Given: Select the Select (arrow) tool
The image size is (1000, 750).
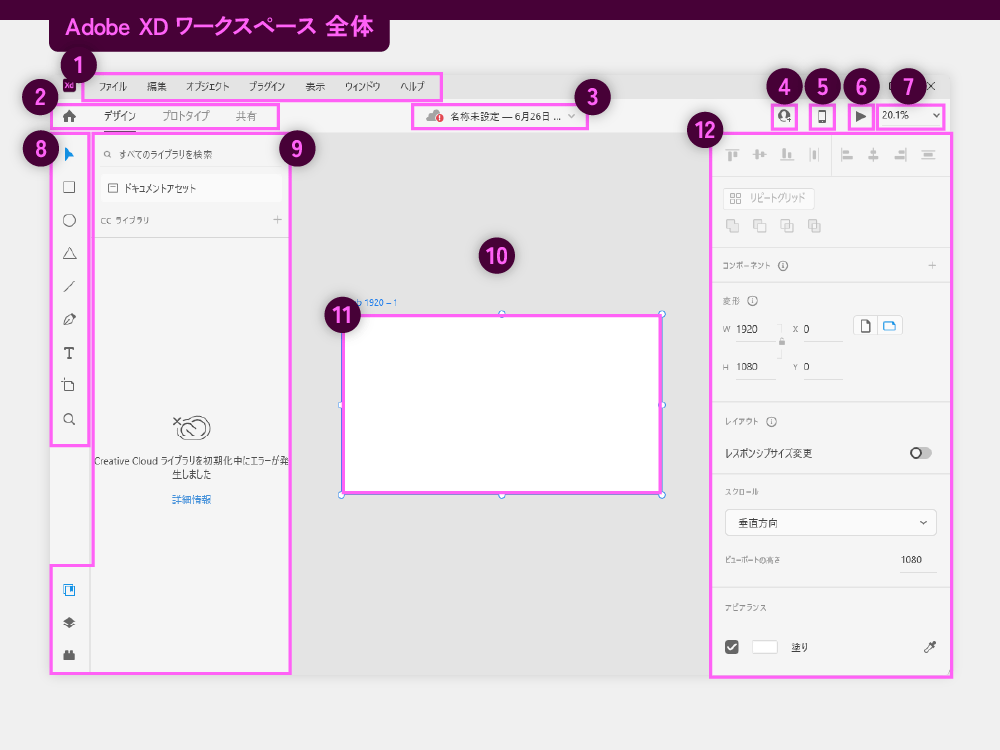Looking at the screenshot, I should pos(69,154).
